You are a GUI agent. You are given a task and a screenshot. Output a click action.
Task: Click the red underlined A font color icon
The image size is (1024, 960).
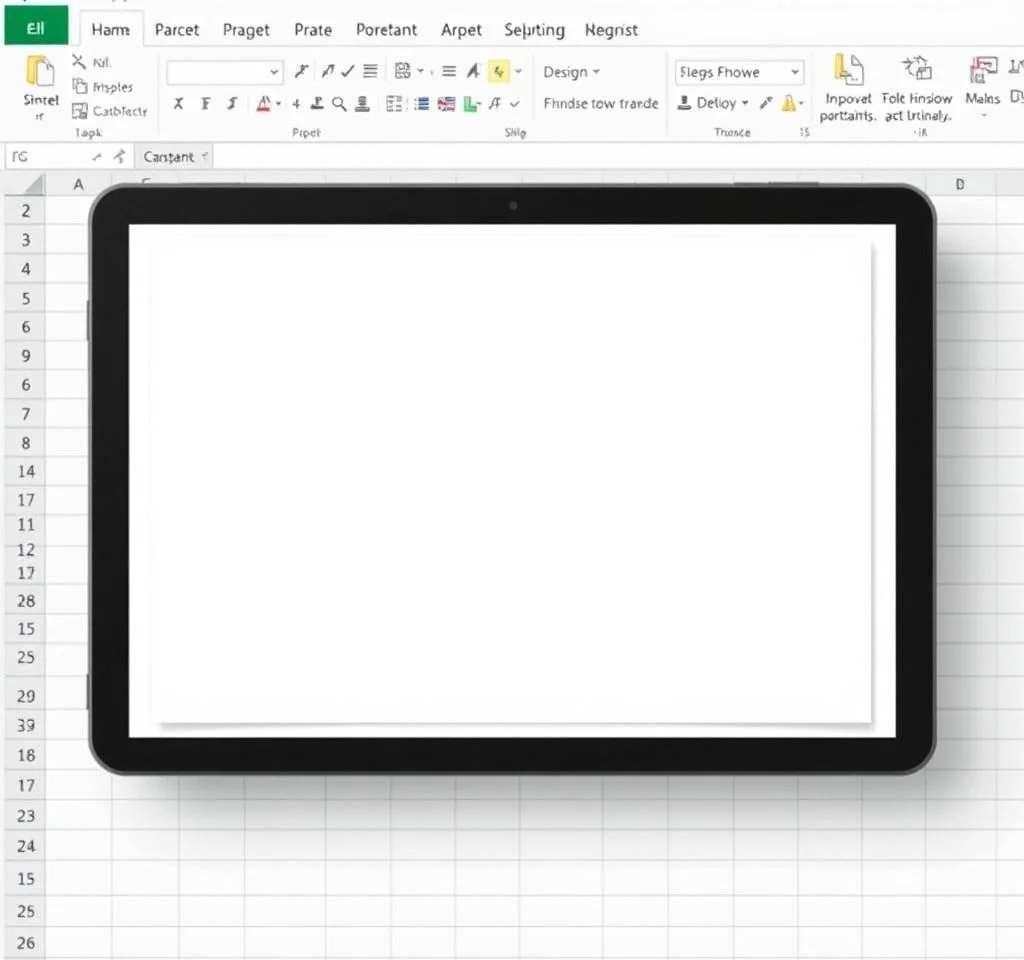point(264,103)
